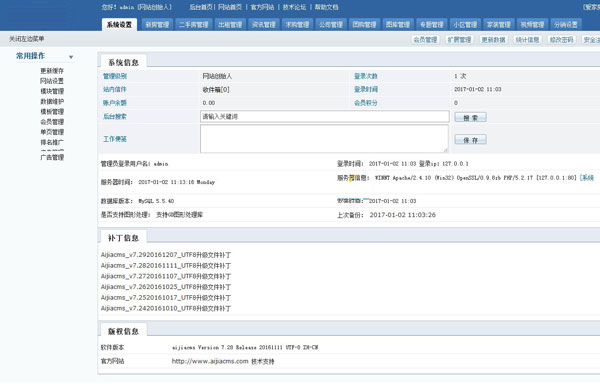Click the 管理级别 label
The width and height of the screenshot is (600, 384).
114,76
